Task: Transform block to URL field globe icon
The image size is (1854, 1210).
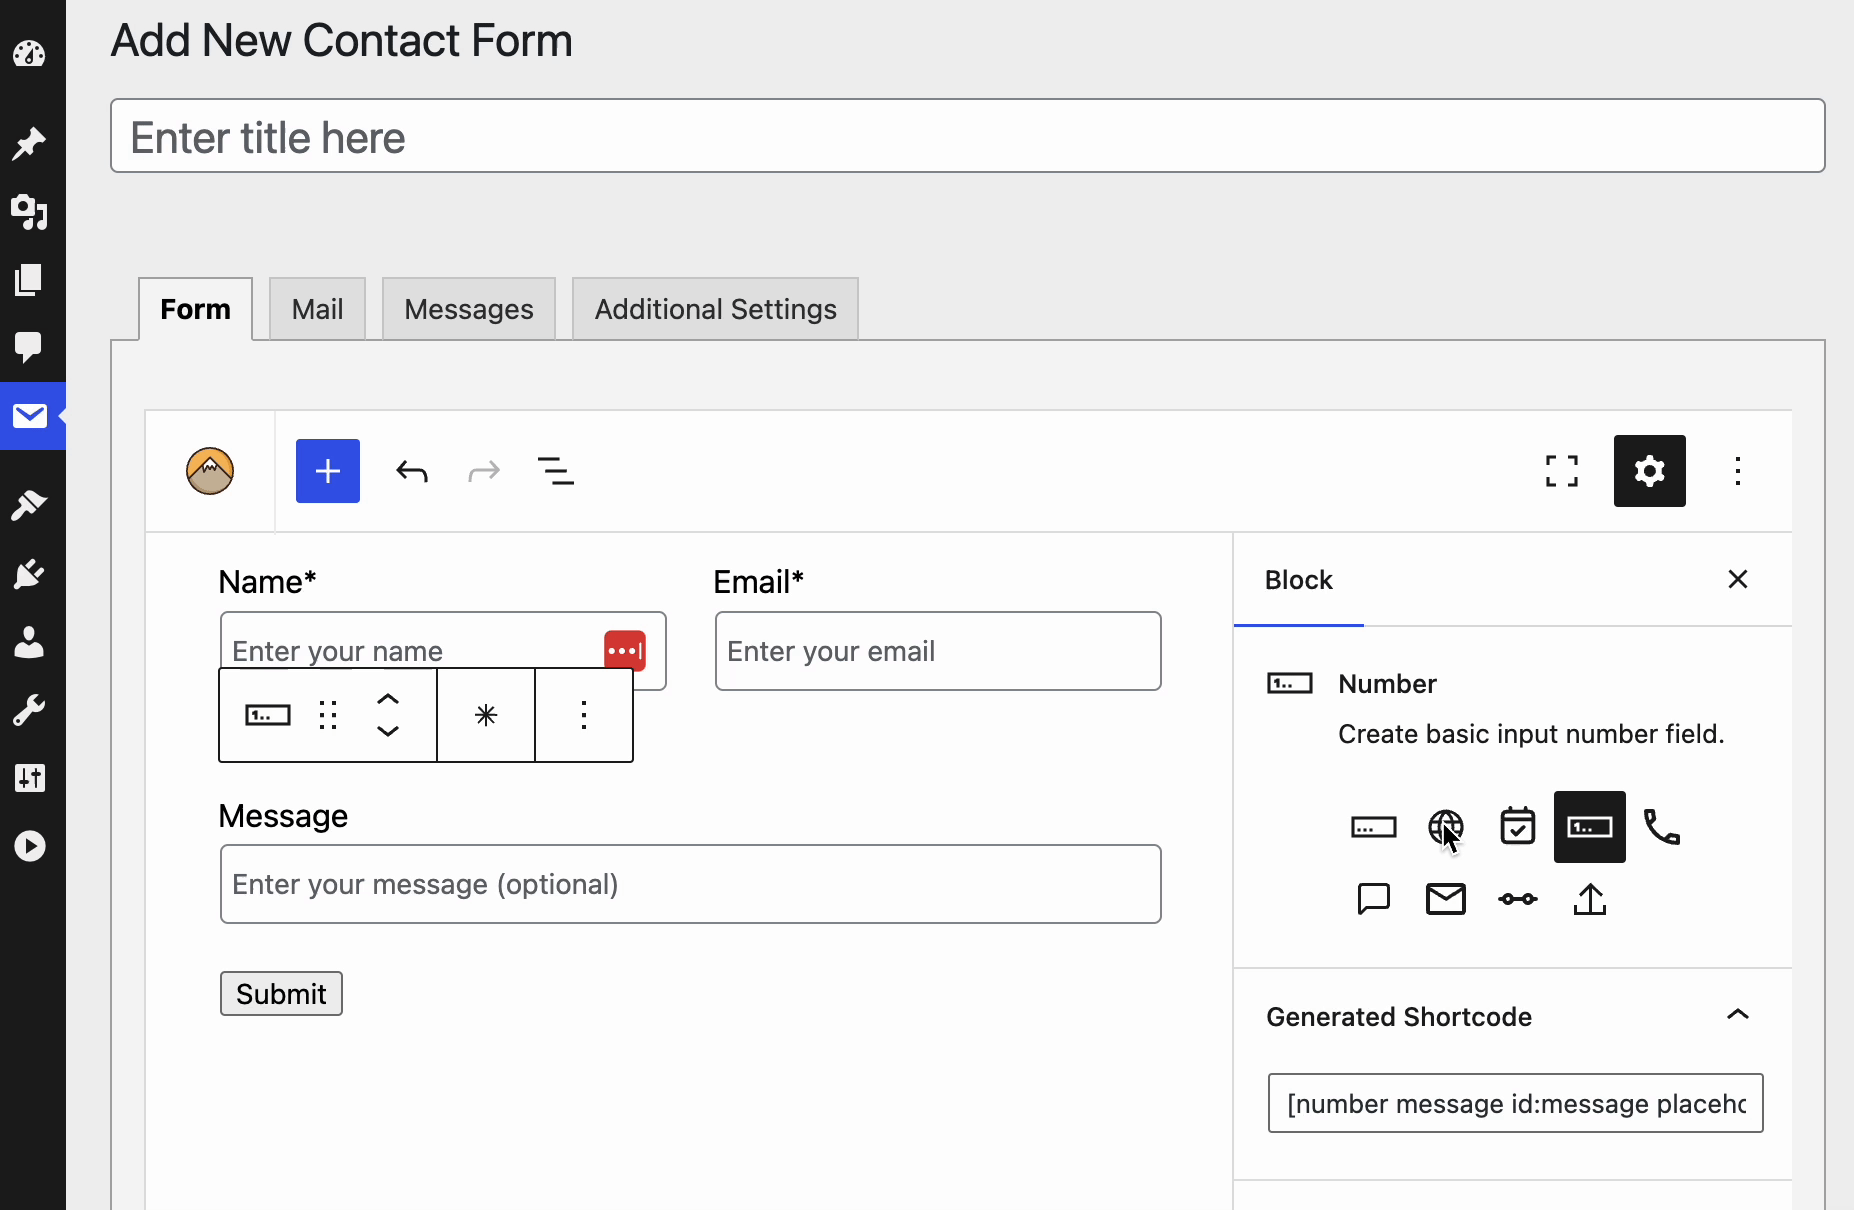Action: click(x=1445, y=827)
